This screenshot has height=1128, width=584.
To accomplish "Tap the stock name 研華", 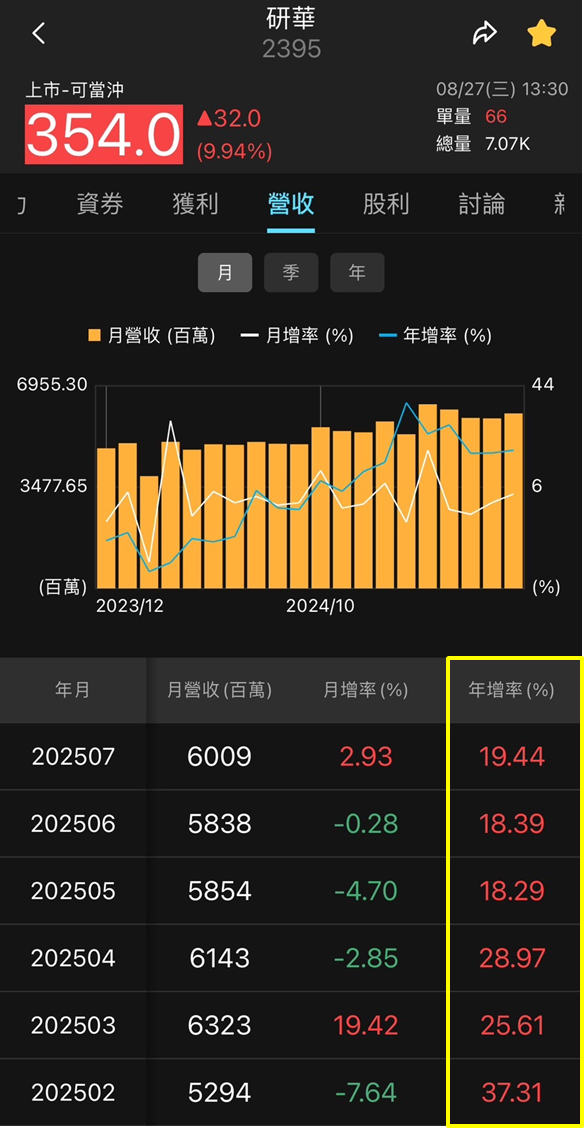I will tap(291, 20).
